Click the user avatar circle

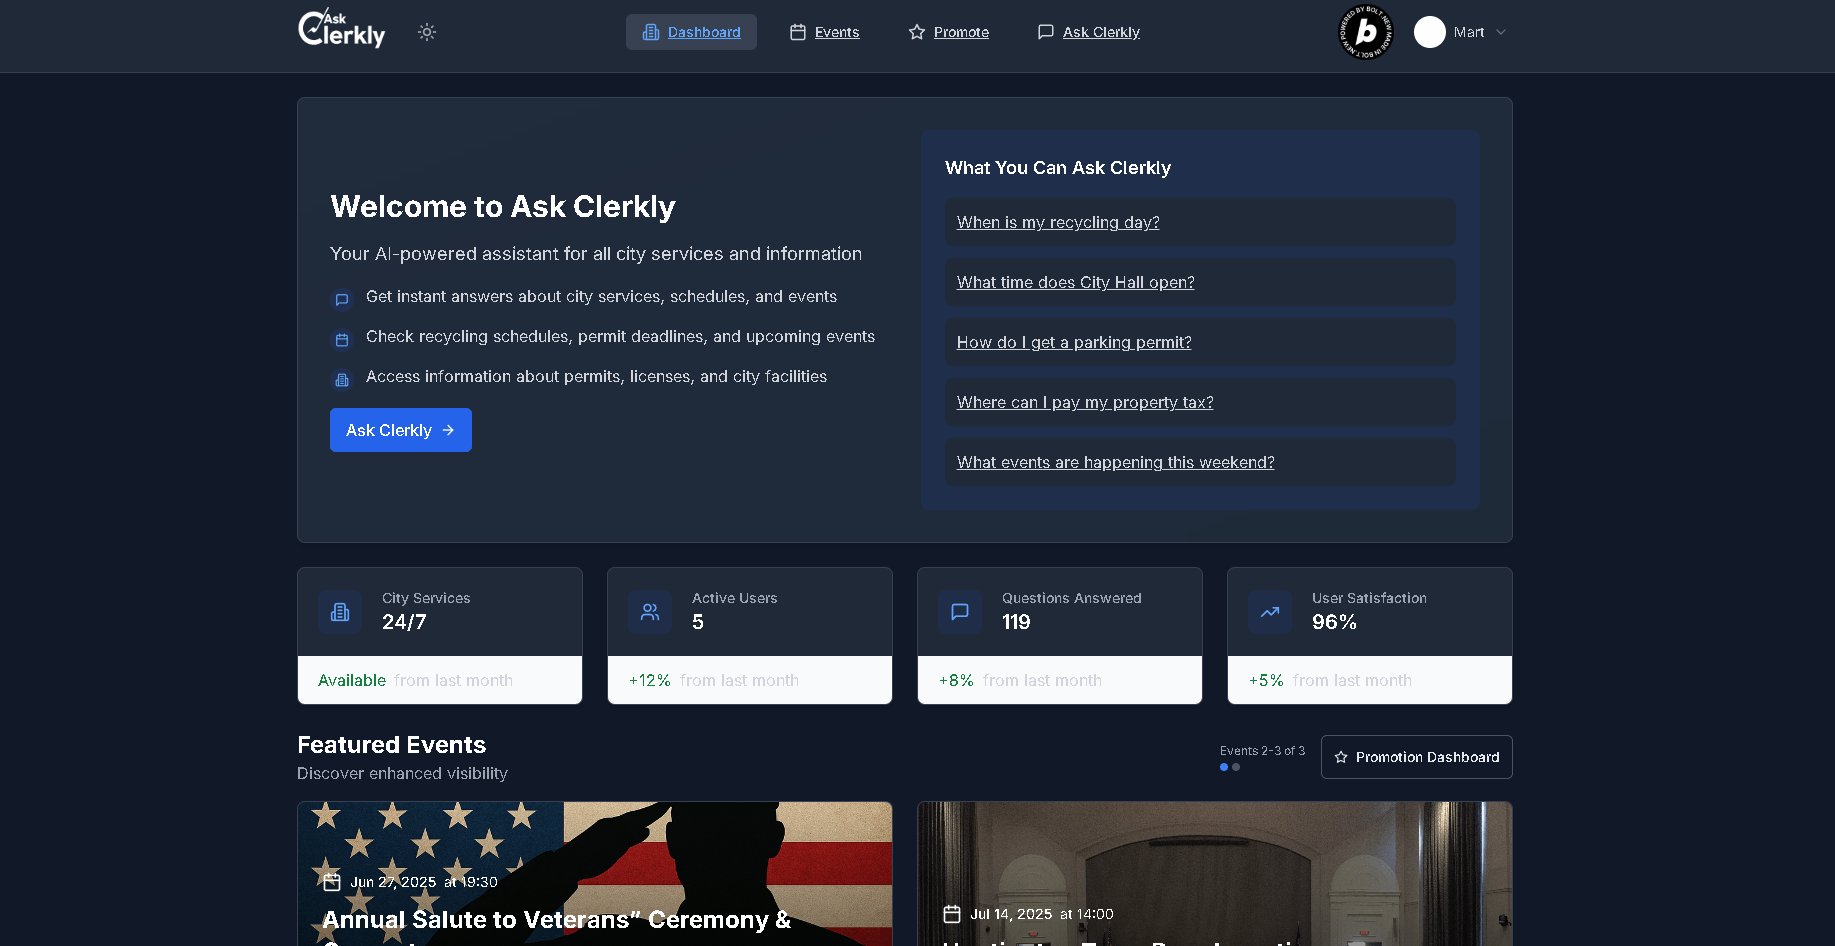coord(1429,32)
